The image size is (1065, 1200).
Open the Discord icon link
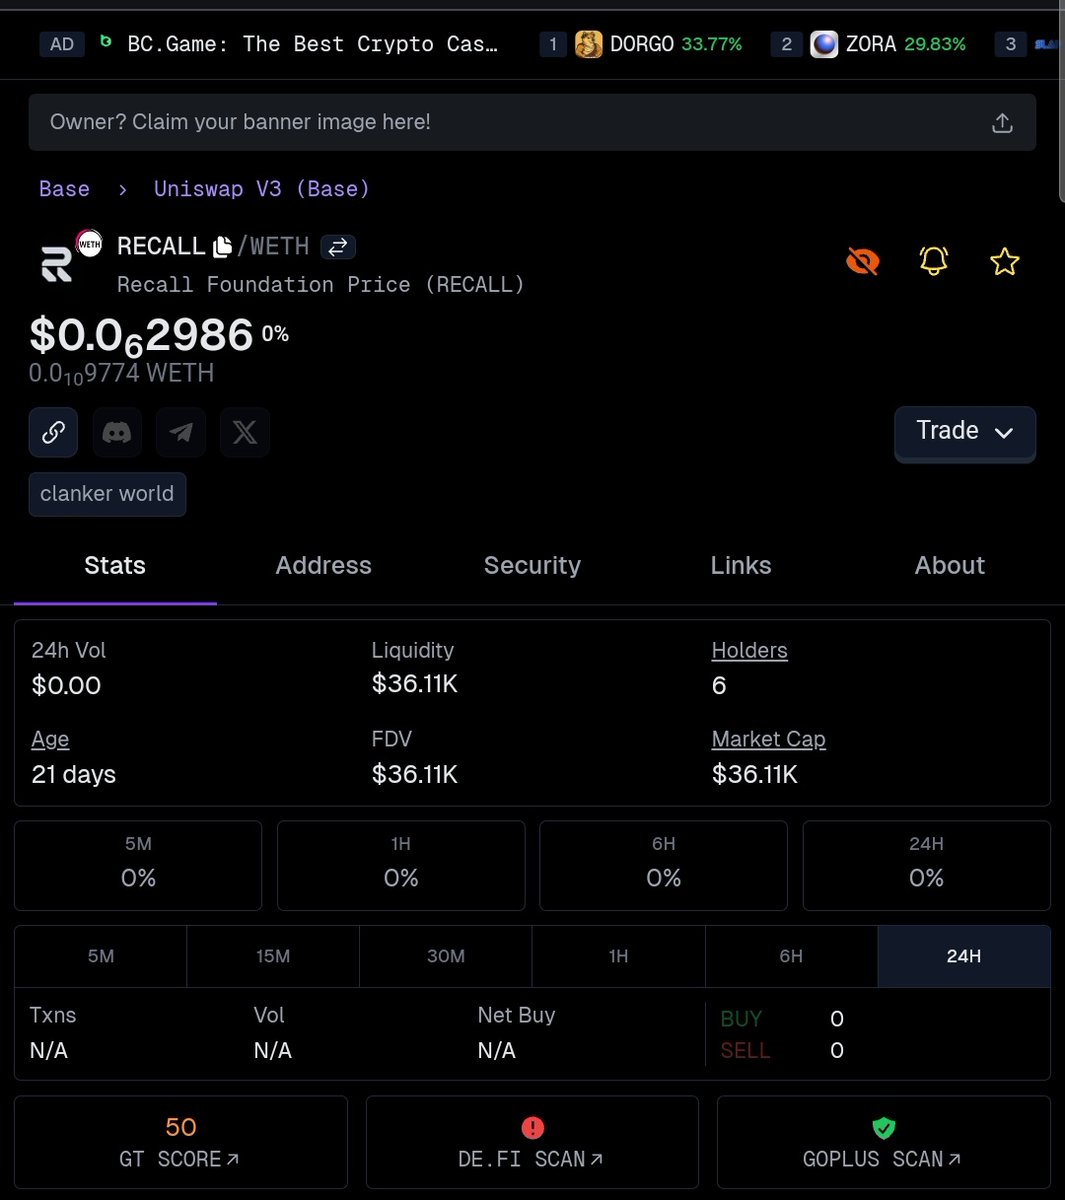pyautogui.click(x=117, y=432)
